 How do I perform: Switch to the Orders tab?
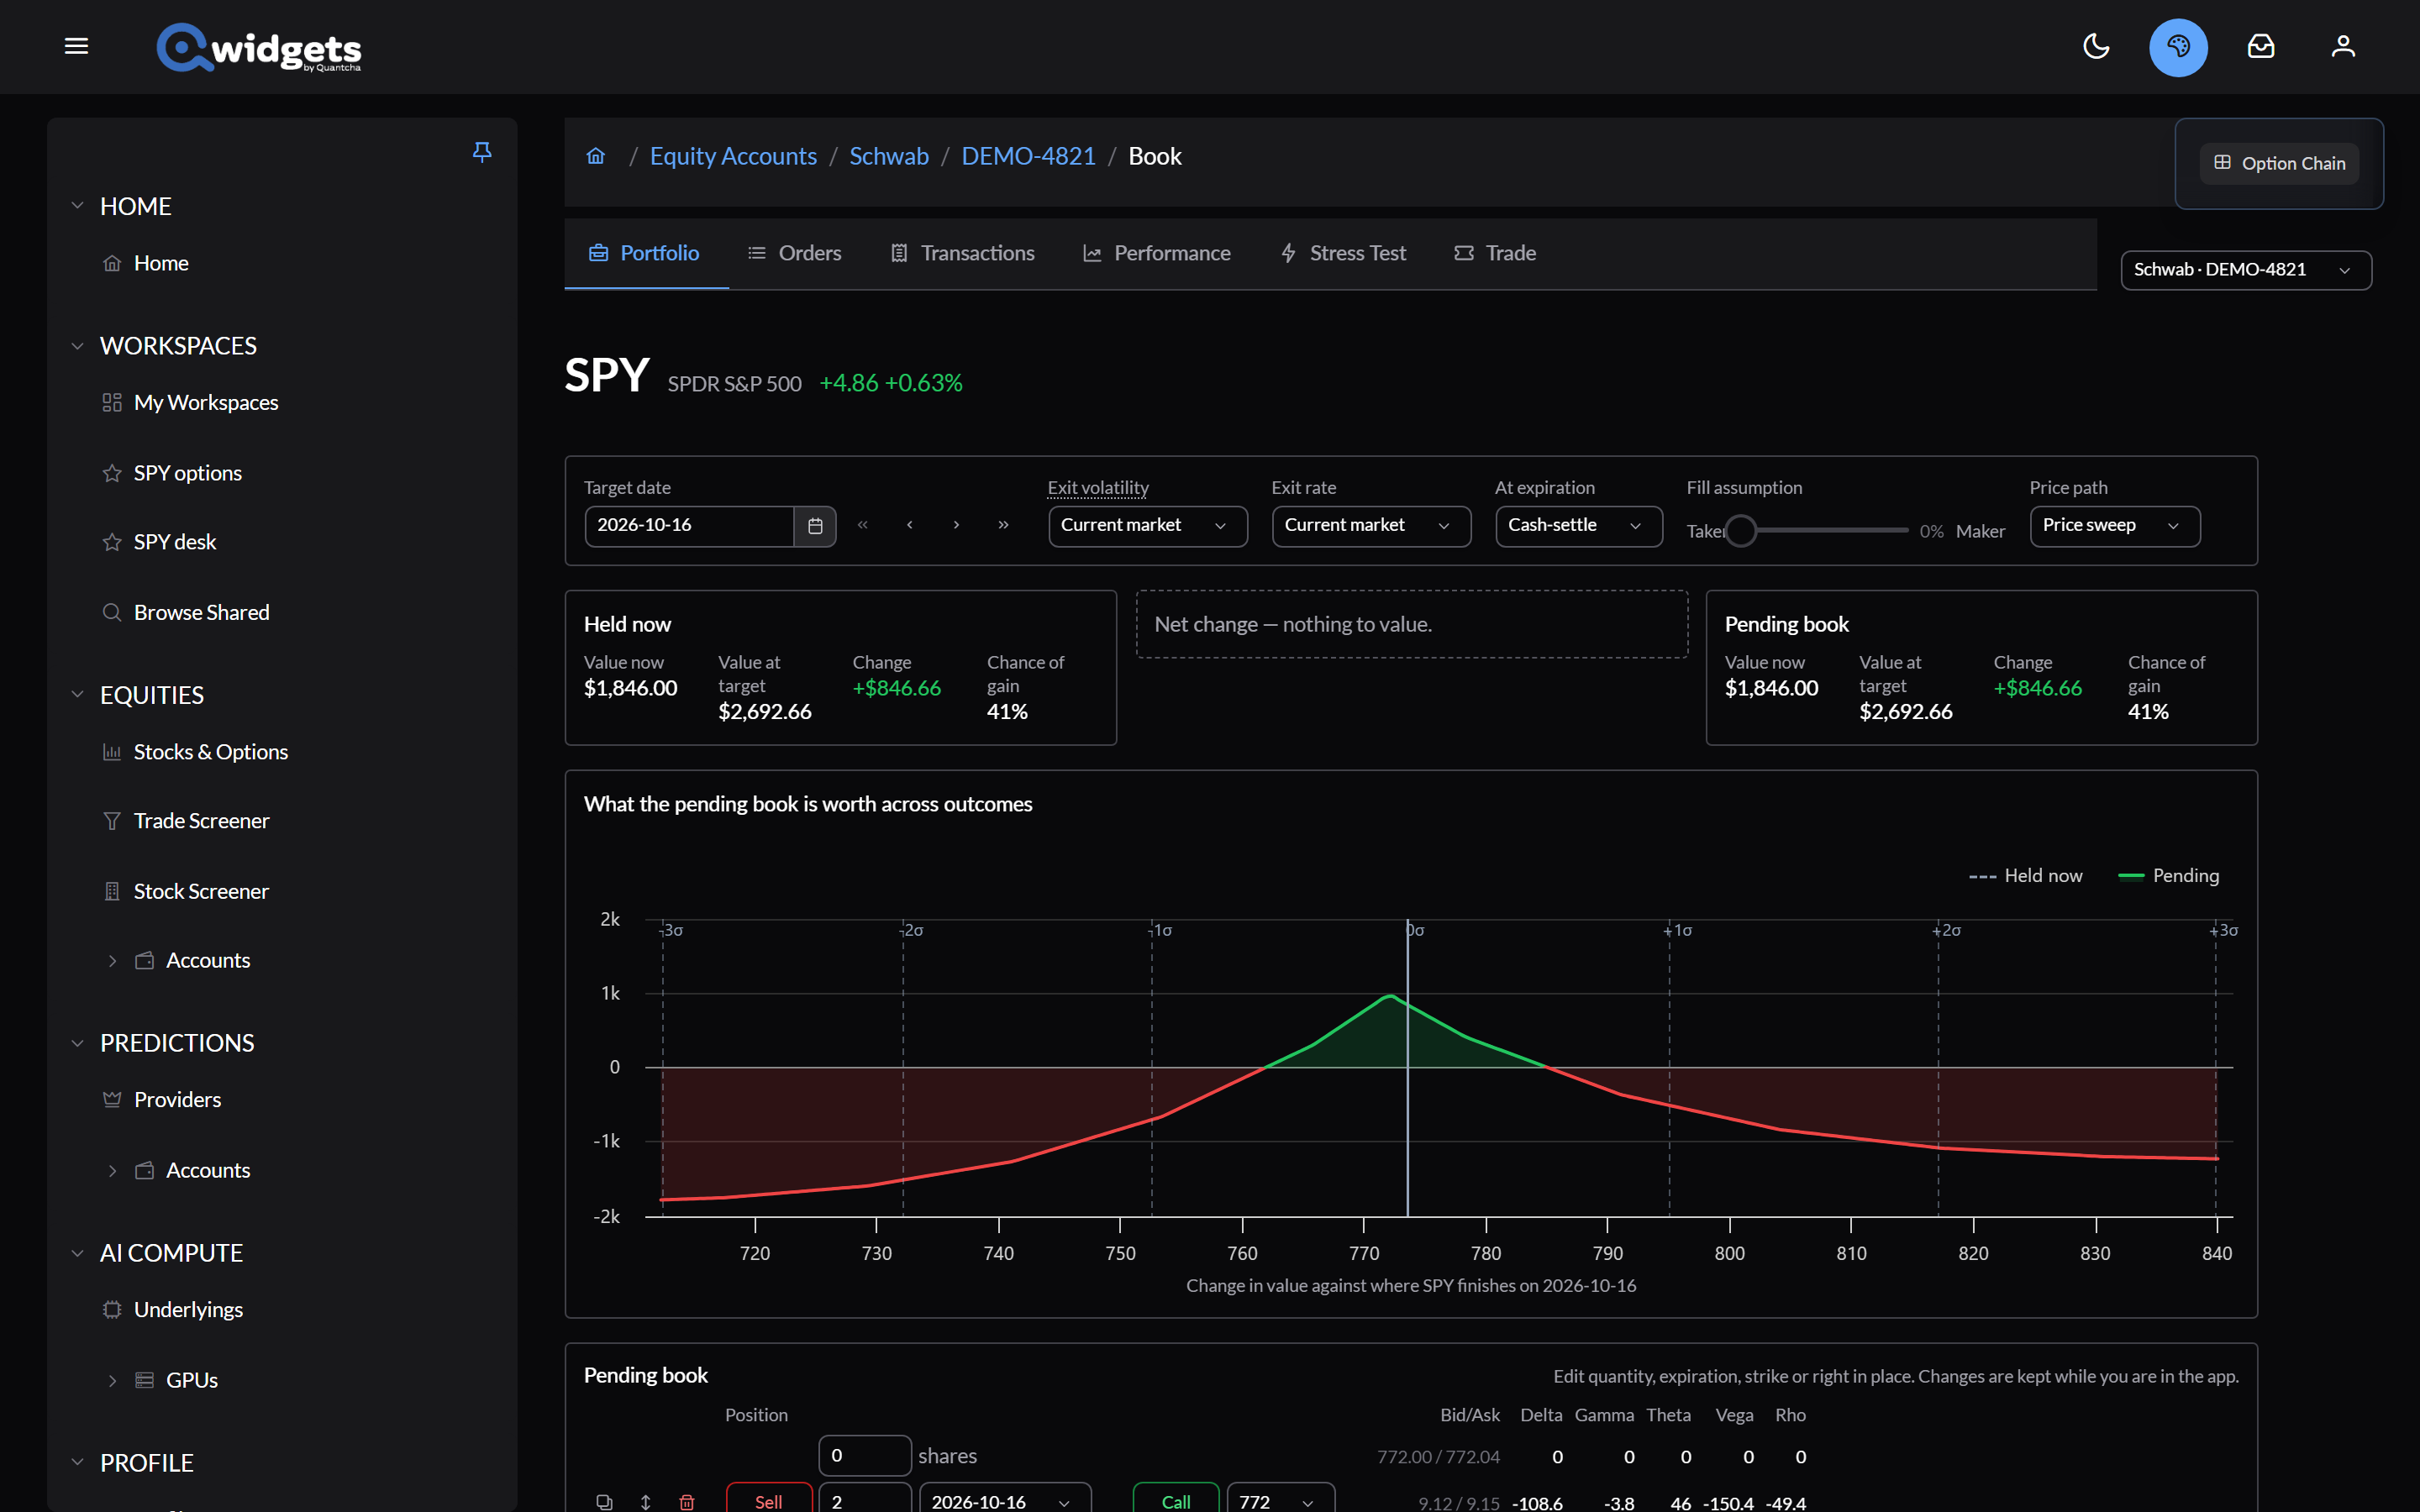795,253
